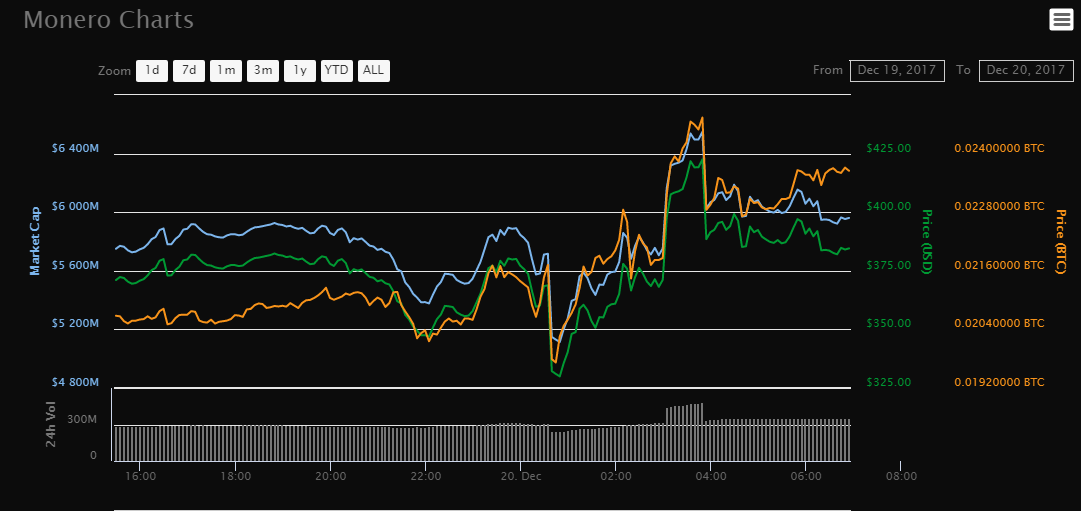Viewport: 1081px width, 511px height.
Task: Click the $325.00 USD price label
Action: point(889,382)
